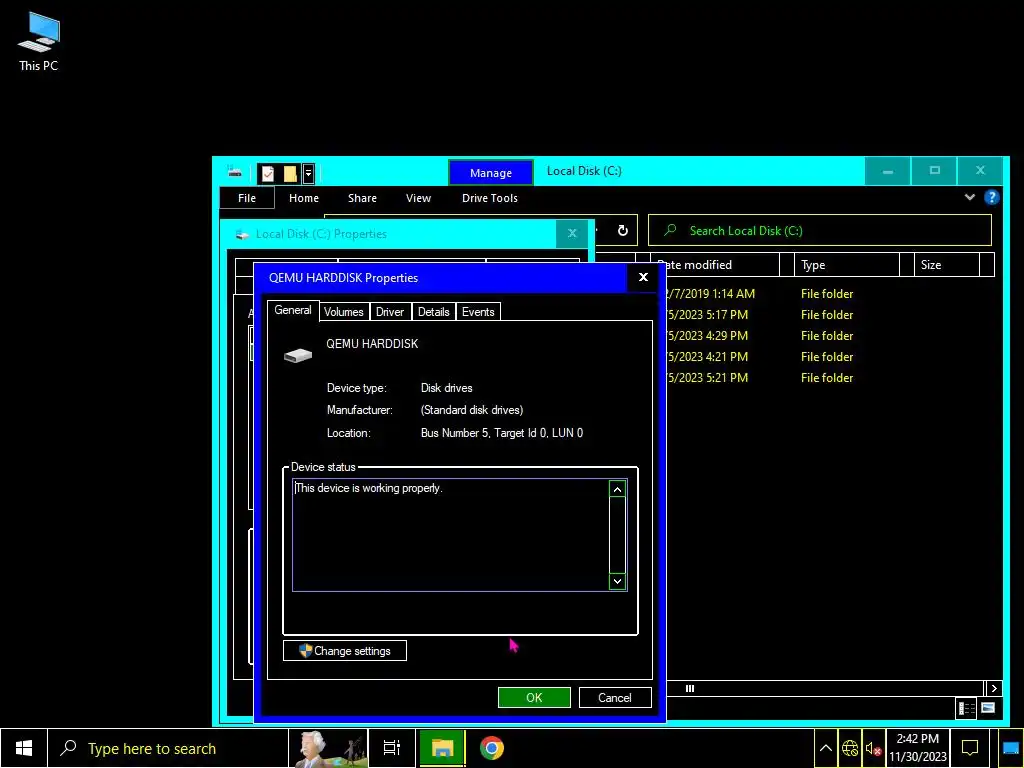This screenshot has height=768, width=1024.
Task: Open the File menu in Explorer
Action: pyautogui.click(x=247, y=198)
